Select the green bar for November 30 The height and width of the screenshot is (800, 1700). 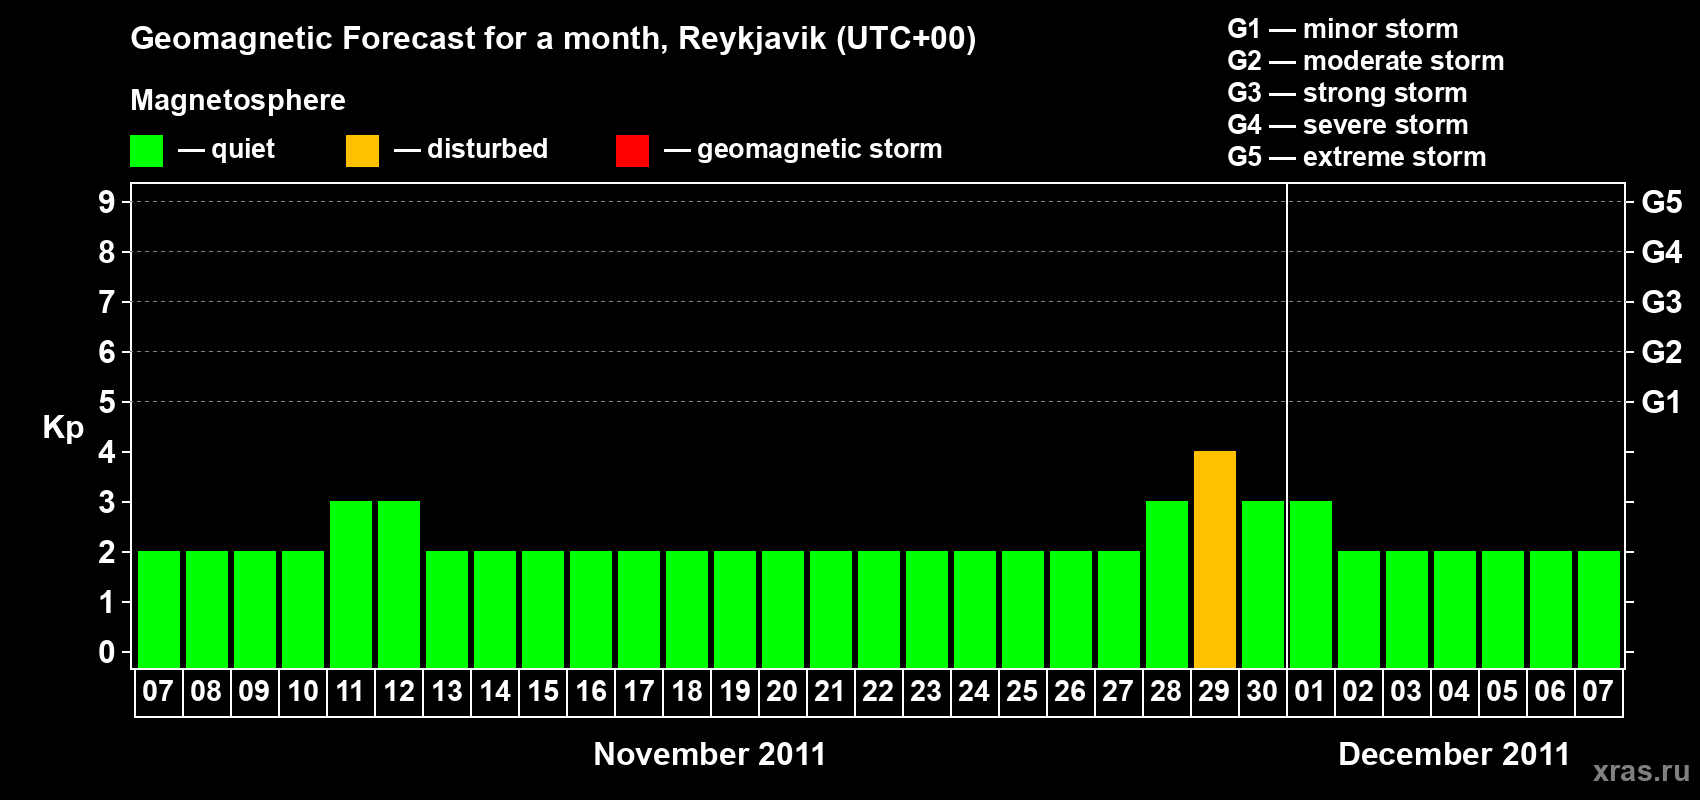click(1263, 584)
